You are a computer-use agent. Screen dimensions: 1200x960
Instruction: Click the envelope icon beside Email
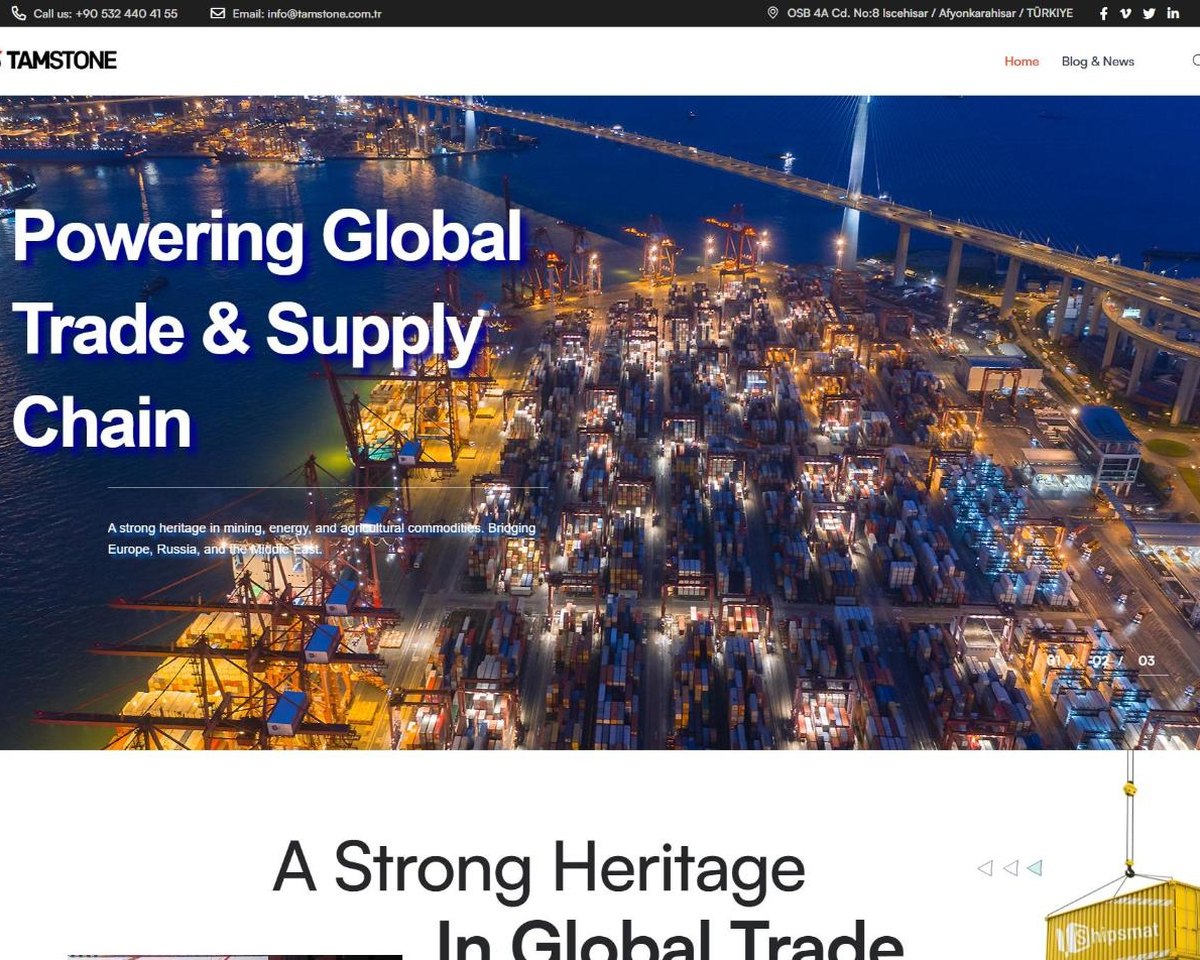pos(218,14)
